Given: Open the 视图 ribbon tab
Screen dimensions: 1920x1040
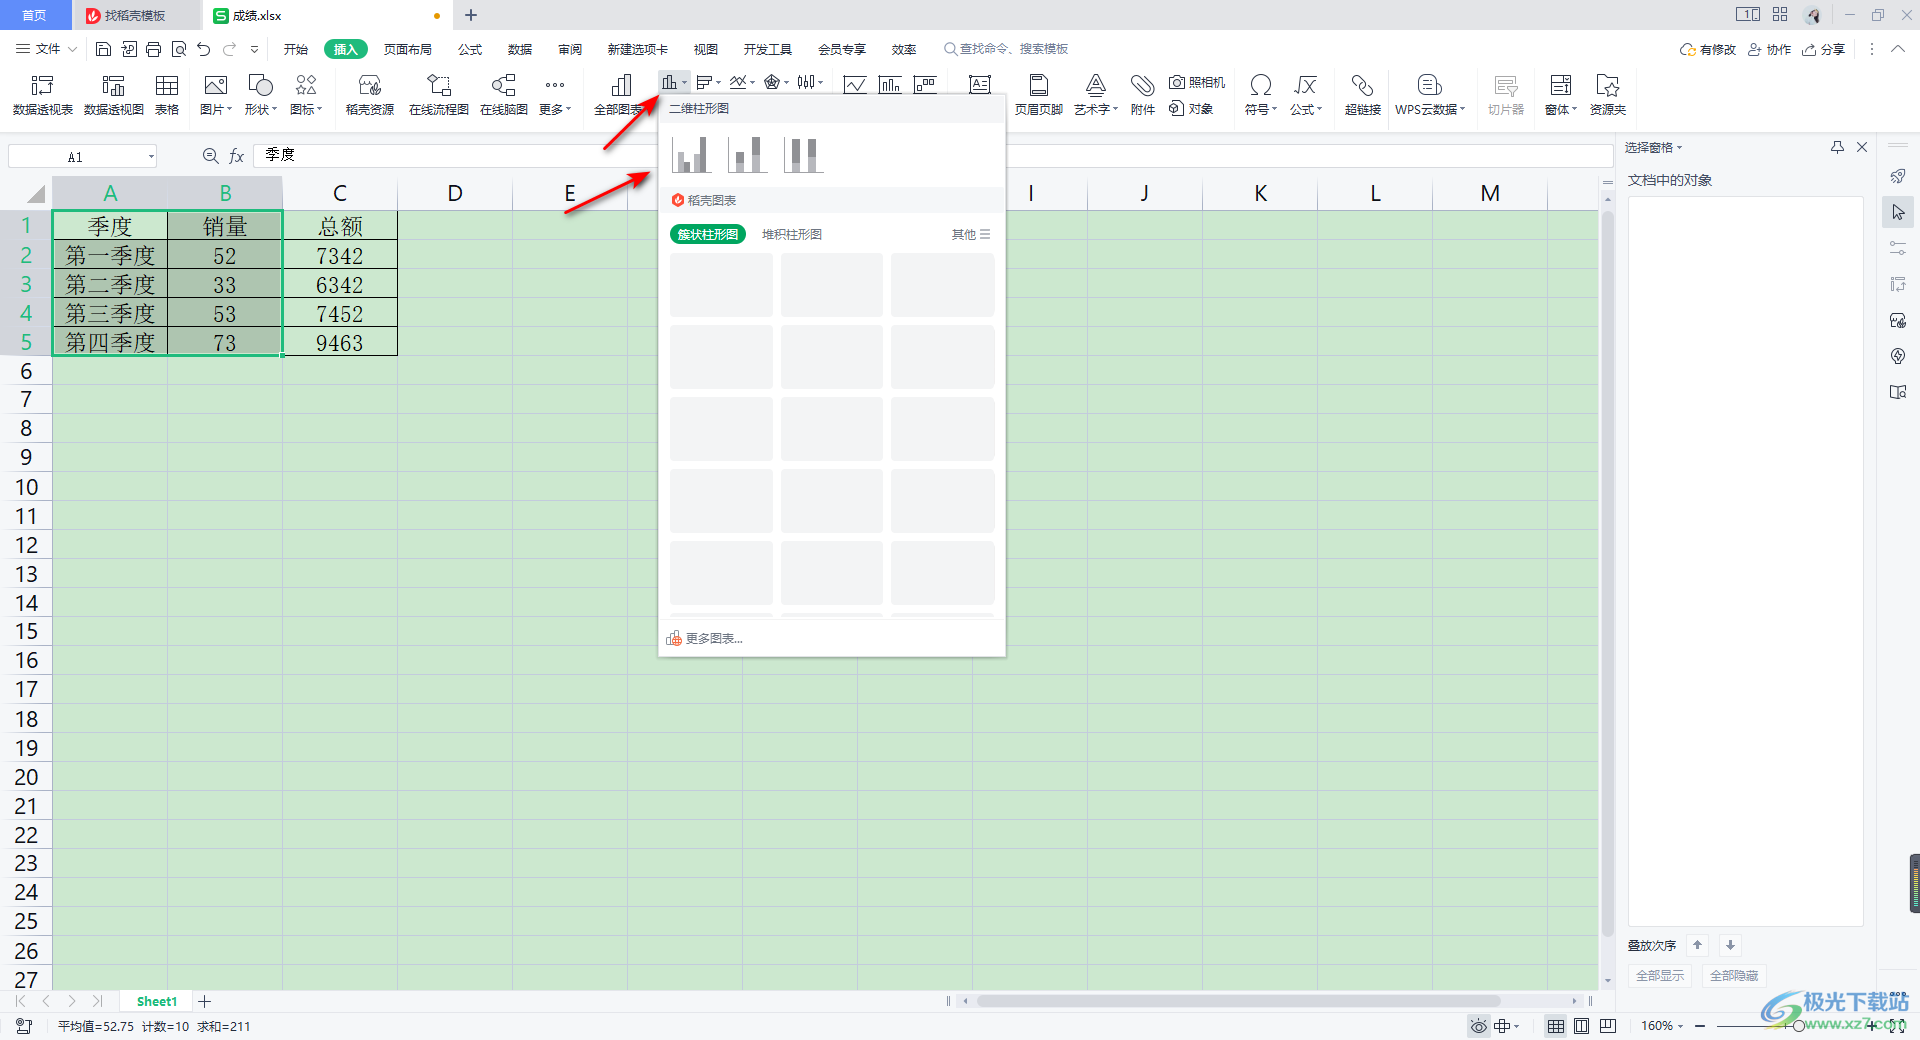Looking at the screenshot, I should (706, 49).
